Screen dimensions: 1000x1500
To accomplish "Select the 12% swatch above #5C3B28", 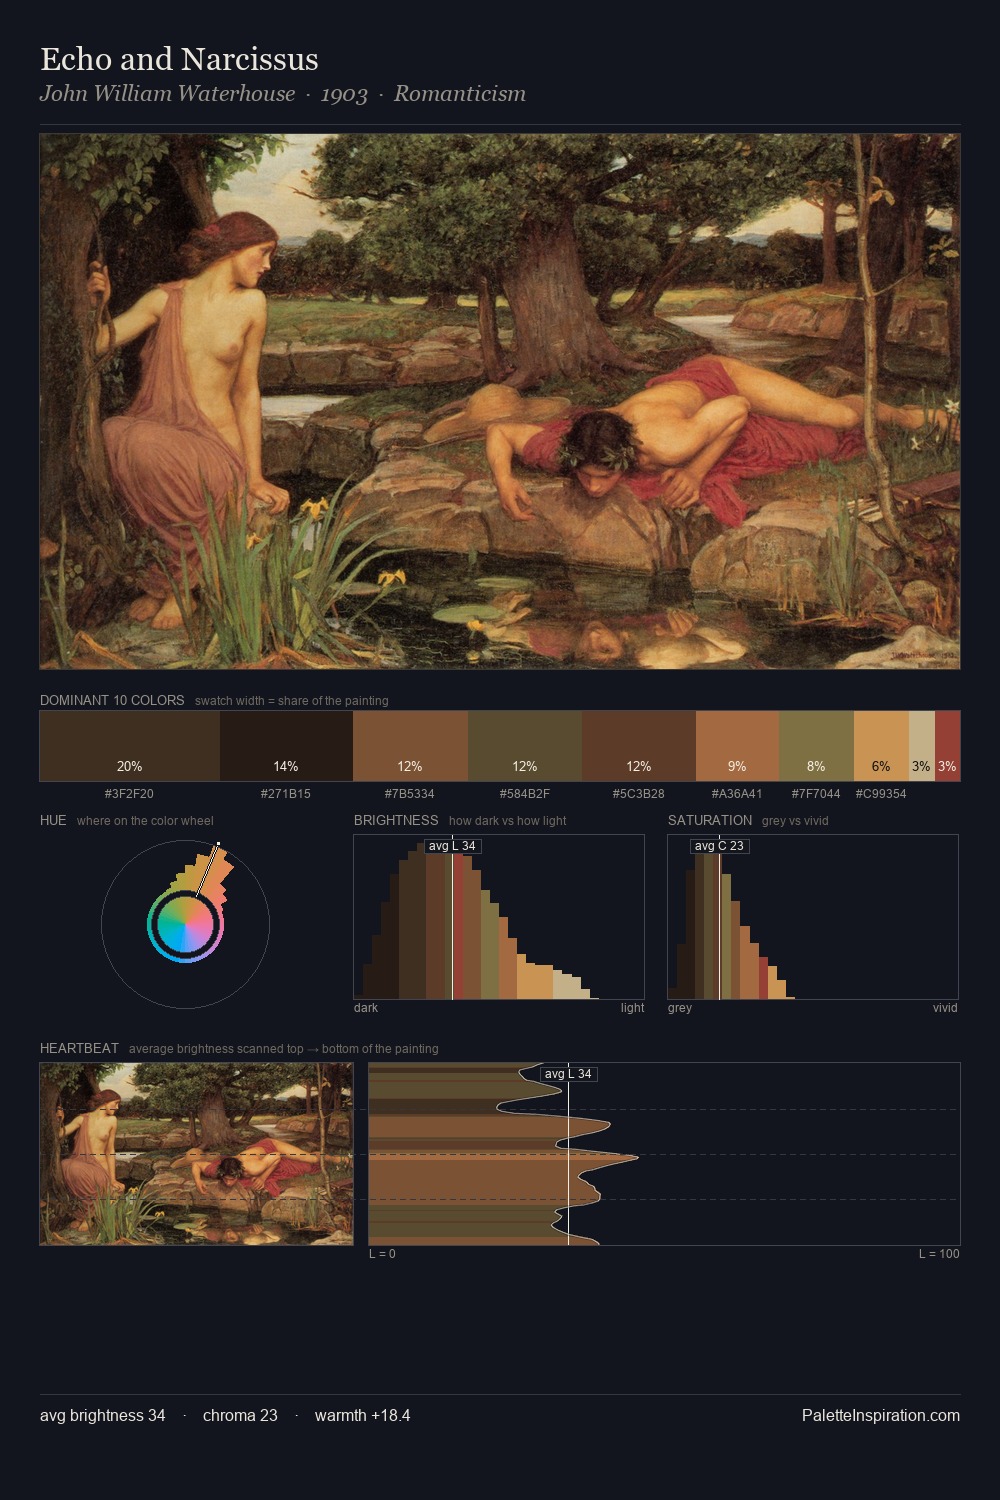I will [639, 746].
